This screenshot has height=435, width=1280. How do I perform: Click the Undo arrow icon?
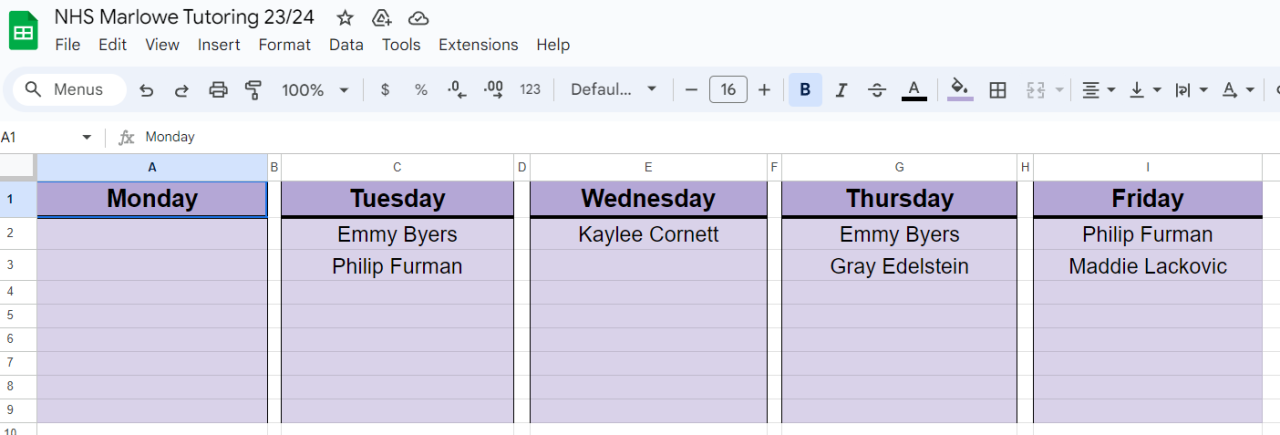click(x=146, y=90)
